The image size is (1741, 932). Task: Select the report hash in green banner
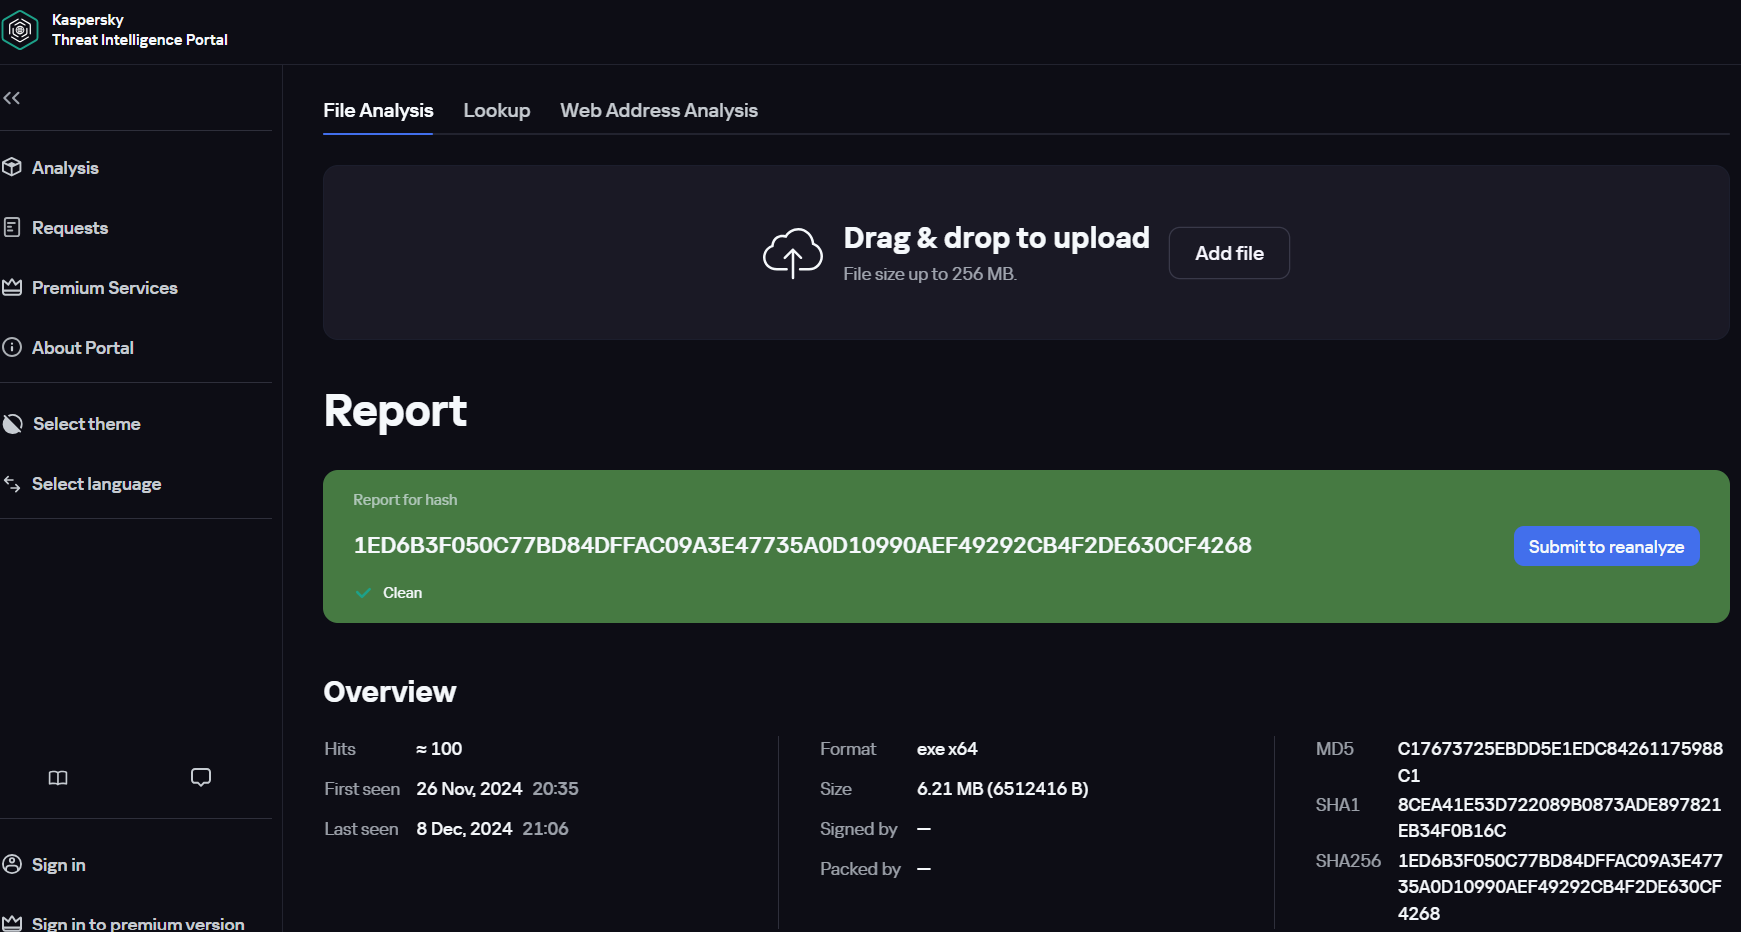803,545
